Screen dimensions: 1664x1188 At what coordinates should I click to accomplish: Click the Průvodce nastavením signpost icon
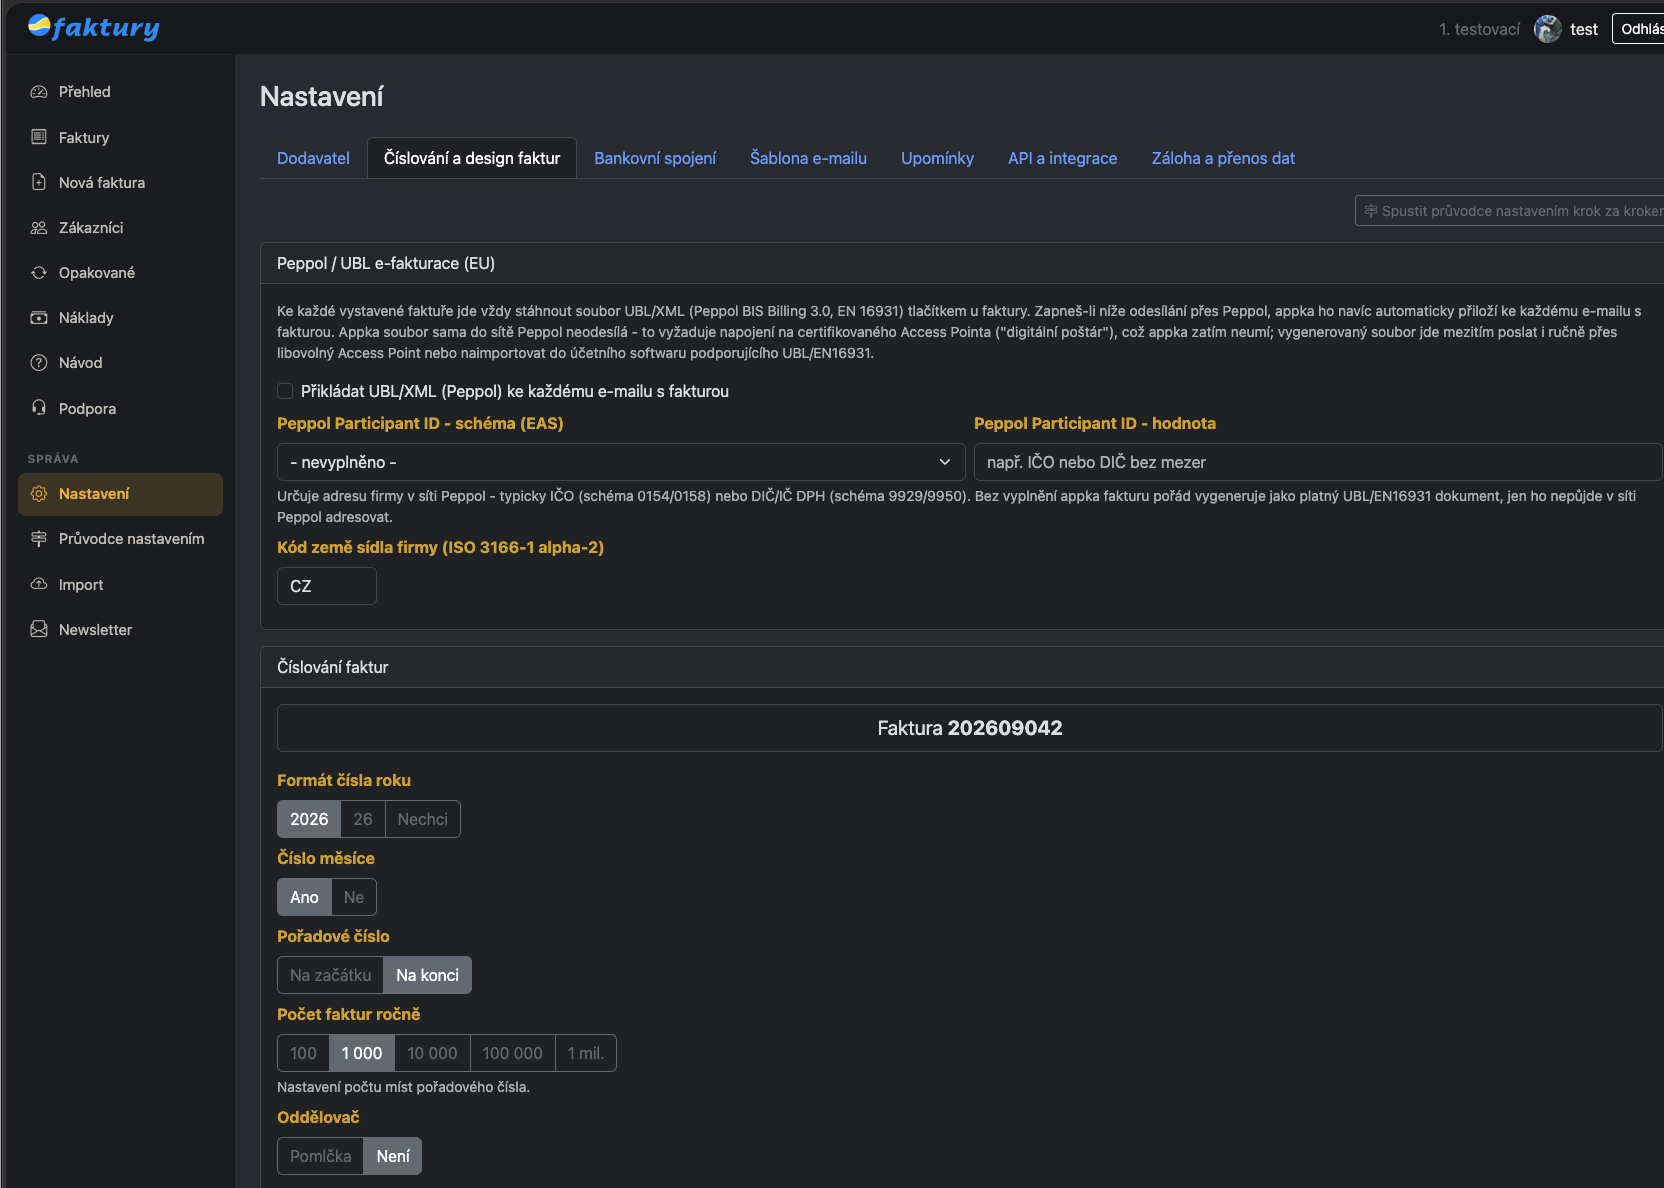tap(39, 539)
